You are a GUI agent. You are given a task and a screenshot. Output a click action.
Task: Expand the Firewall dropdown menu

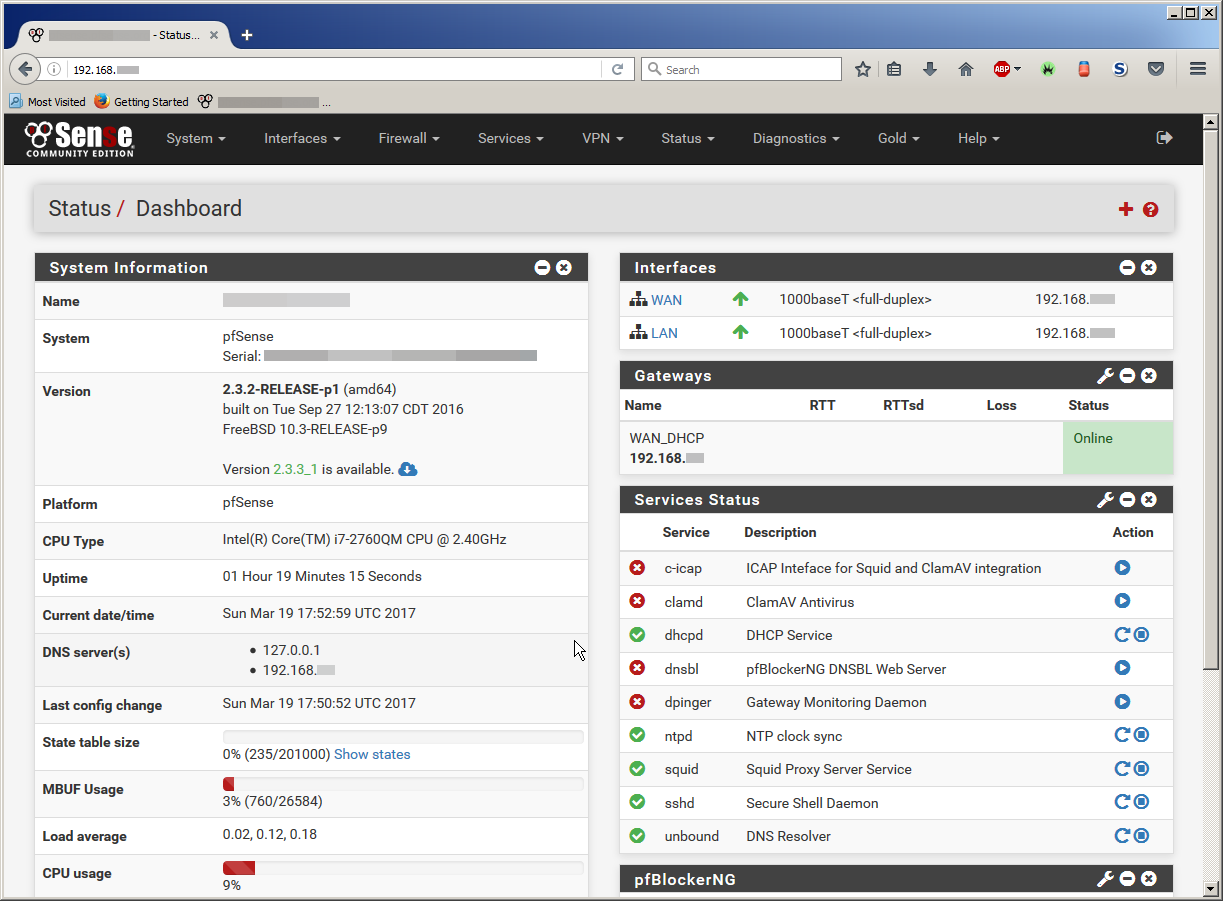(409, 138)
